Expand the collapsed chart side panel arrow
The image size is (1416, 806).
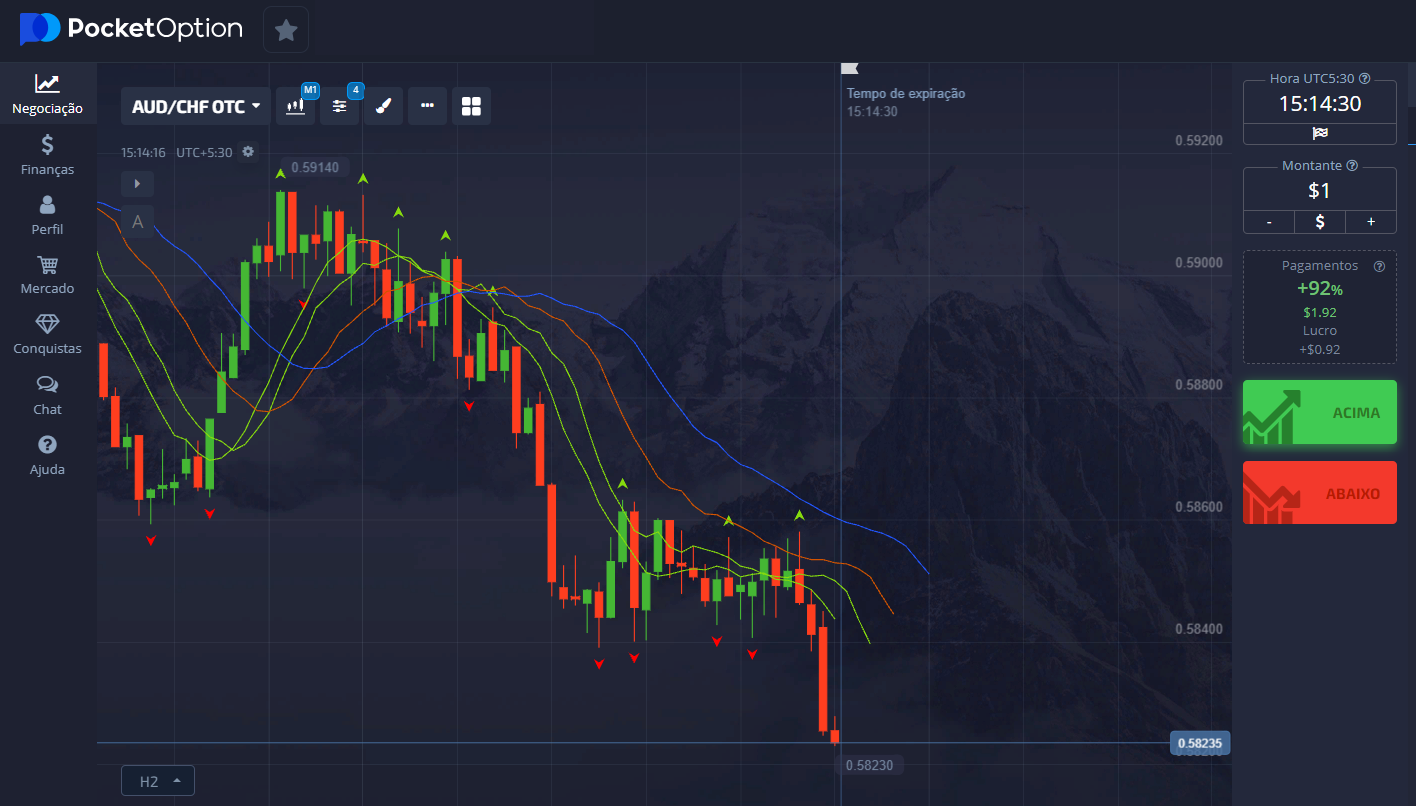pyautogui.click(x=136, y=183)
